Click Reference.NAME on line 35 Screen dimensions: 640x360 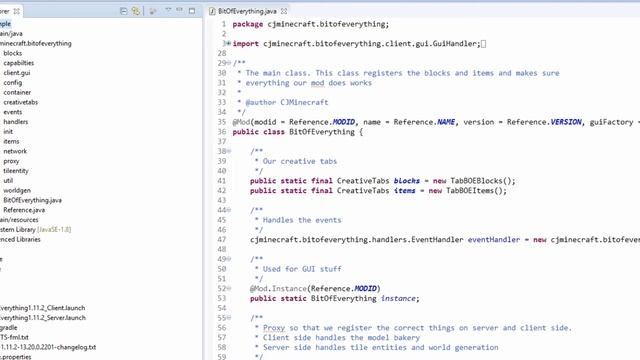point(424,122)
